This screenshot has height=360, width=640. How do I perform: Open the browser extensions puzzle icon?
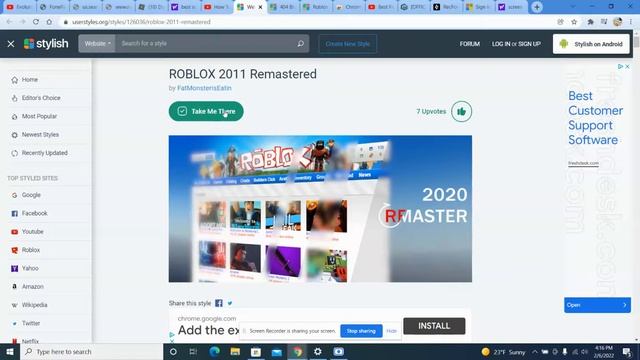[x=590, y=22]
